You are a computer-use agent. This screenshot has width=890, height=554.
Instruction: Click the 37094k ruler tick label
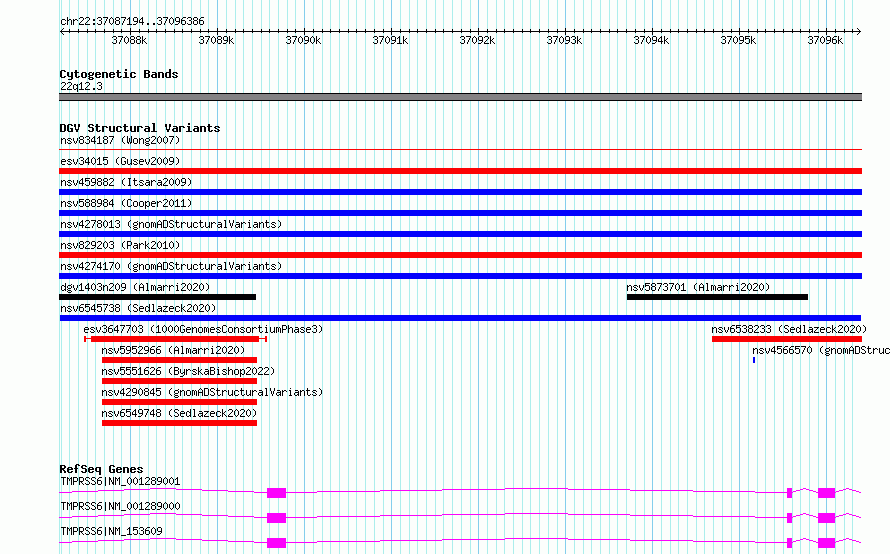pyautogui.click(x=651, y=40)
